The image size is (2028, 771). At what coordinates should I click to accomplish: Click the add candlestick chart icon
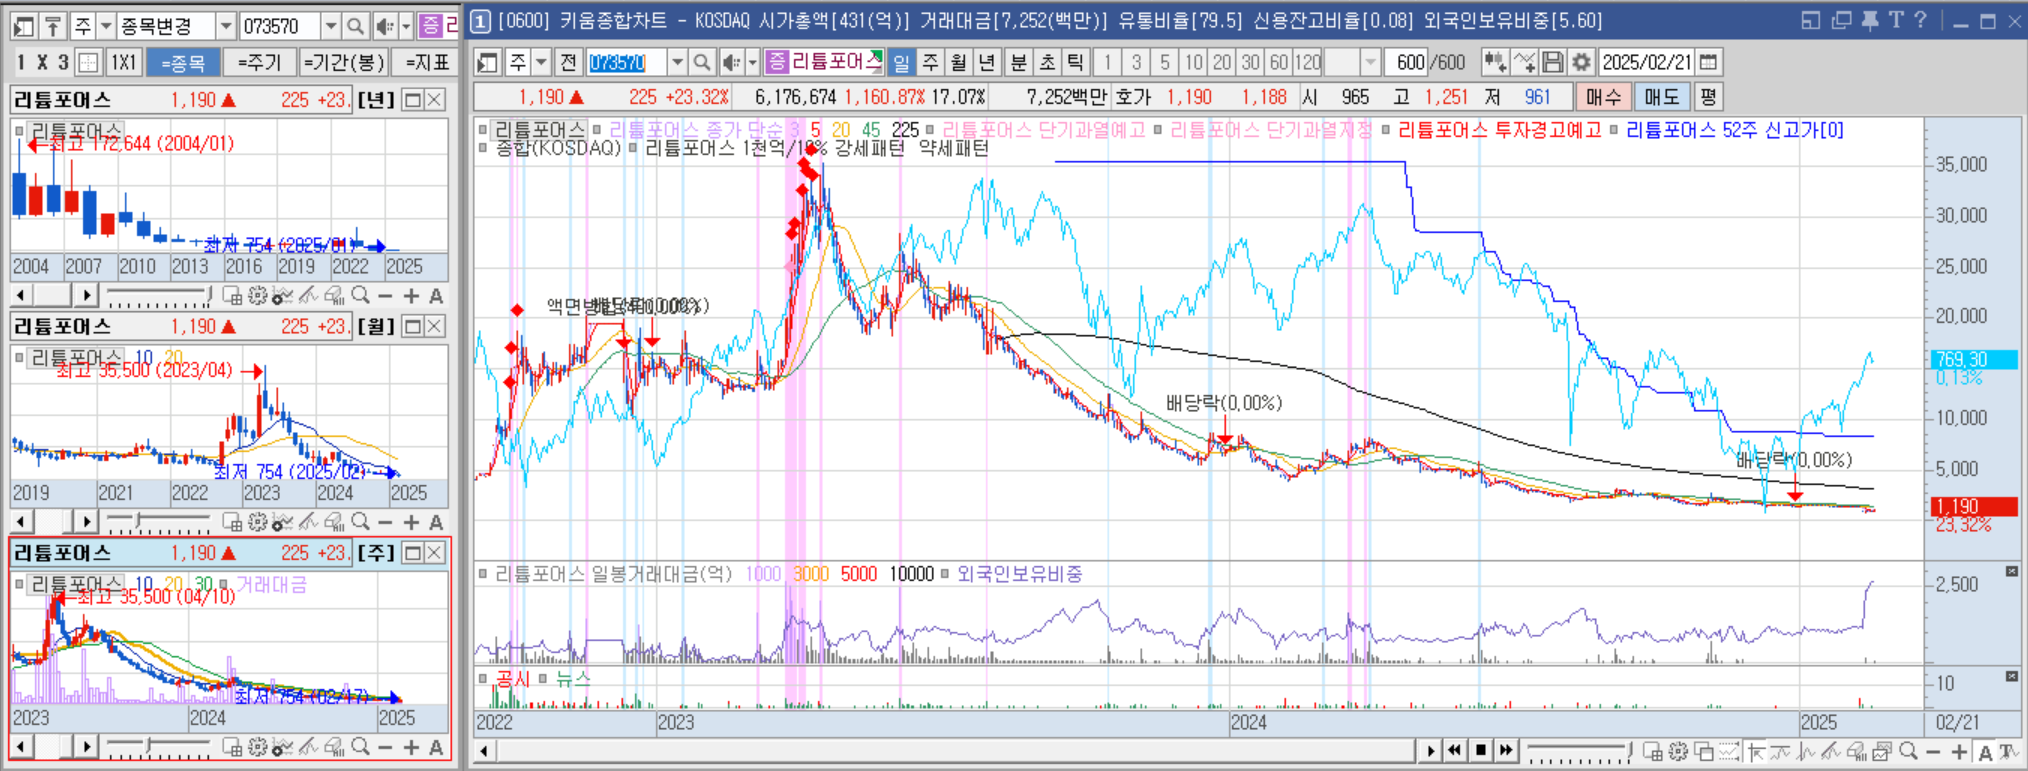pos(1495,62)
